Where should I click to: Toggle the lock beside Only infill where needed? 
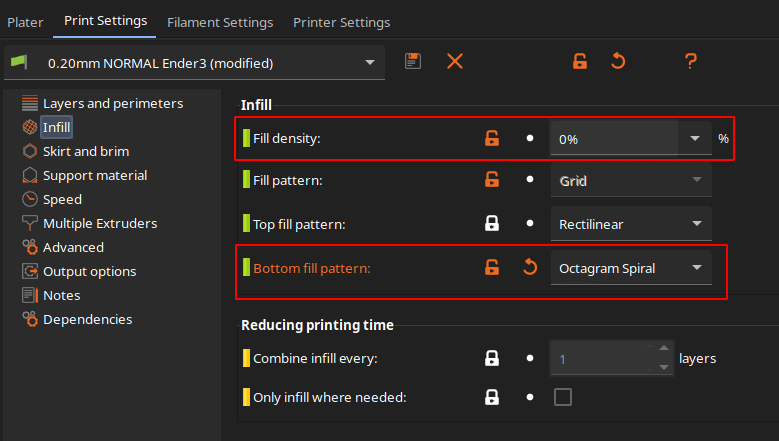[x=491, y=397]
